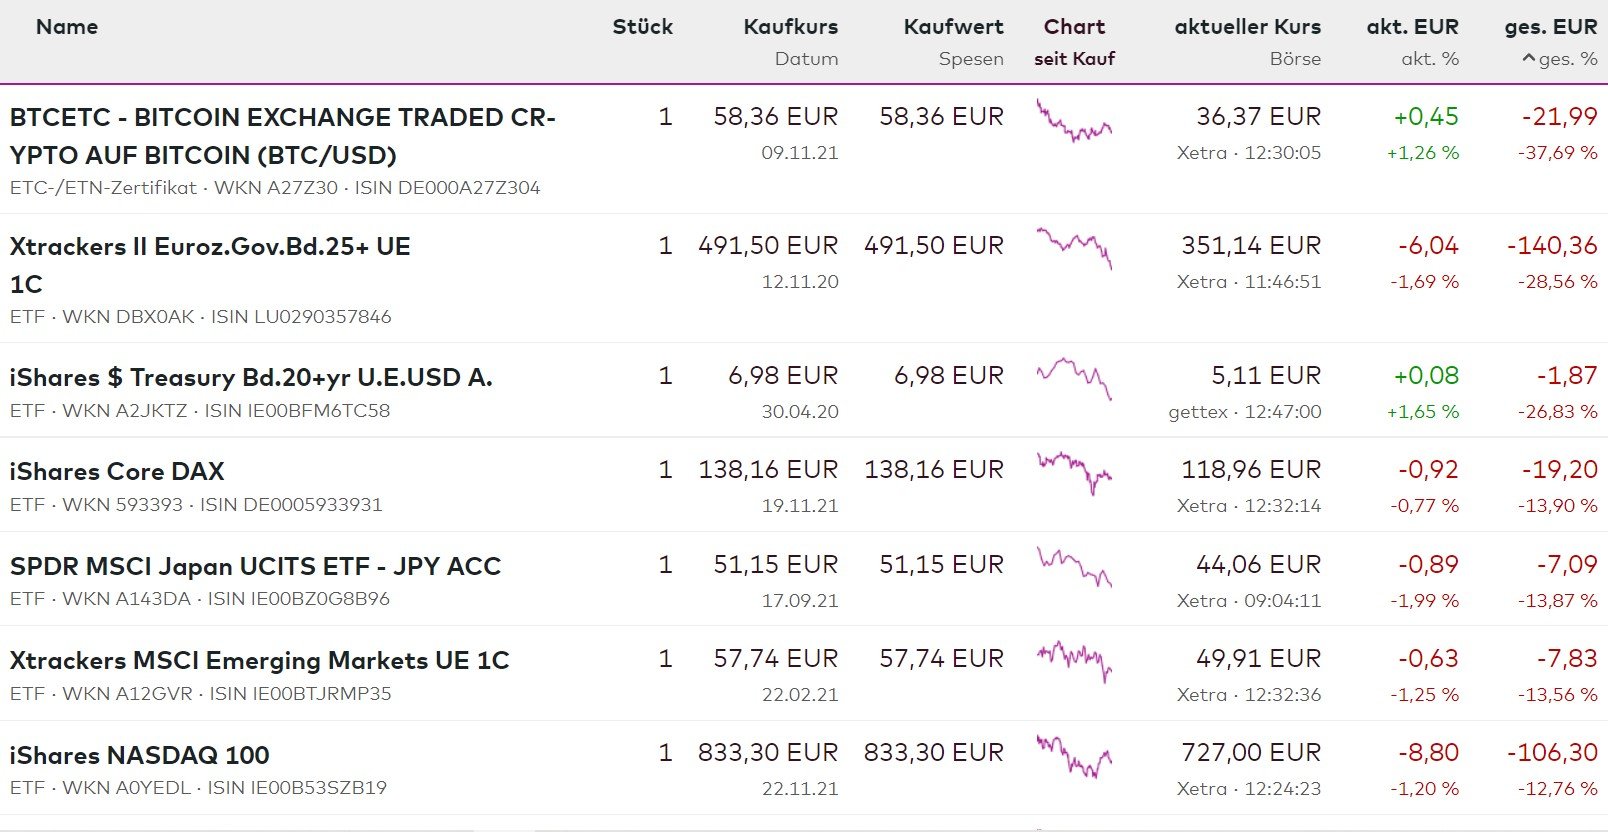Open the iShares Core DAX sparkline chart

1074,472
